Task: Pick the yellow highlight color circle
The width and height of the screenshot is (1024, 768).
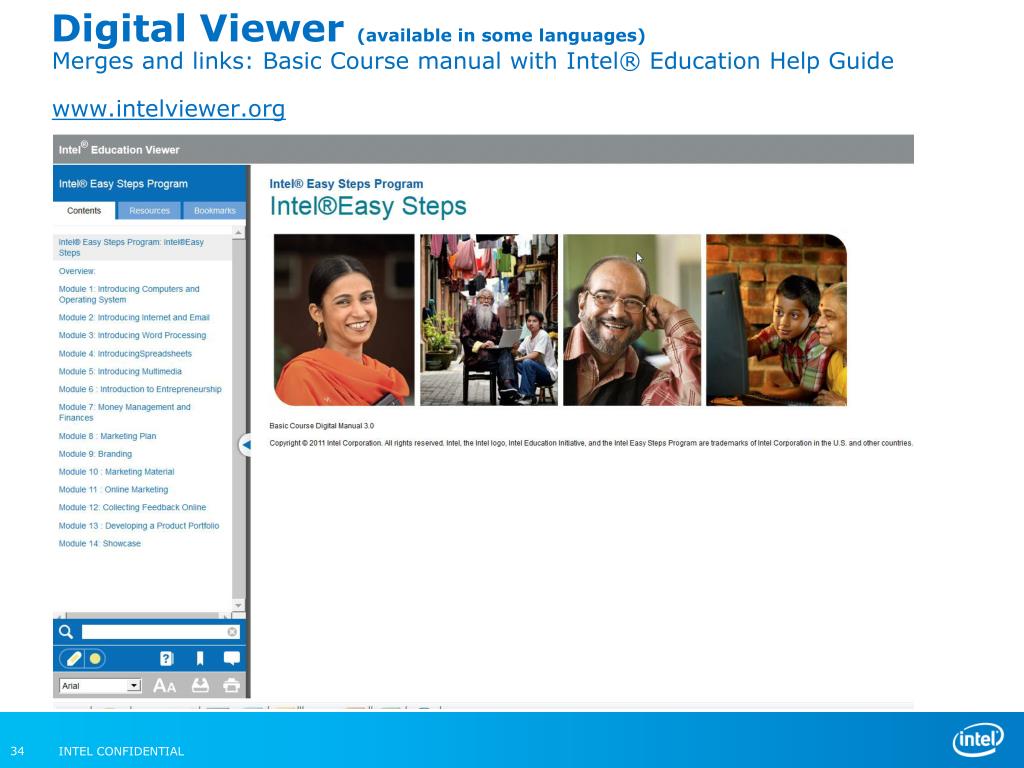Action: coord(95,658)
